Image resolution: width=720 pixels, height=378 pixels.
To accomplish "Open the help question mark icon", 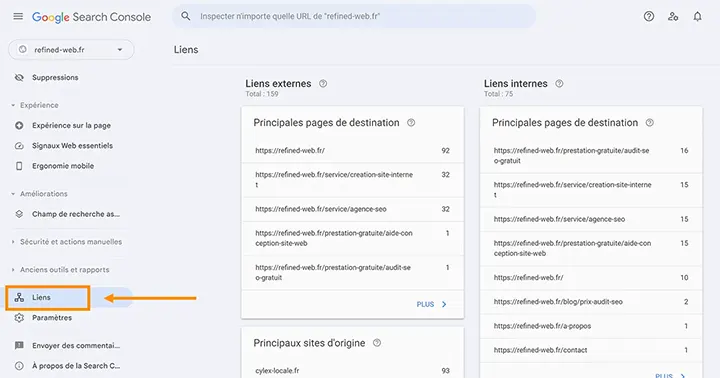I will 649,17.
